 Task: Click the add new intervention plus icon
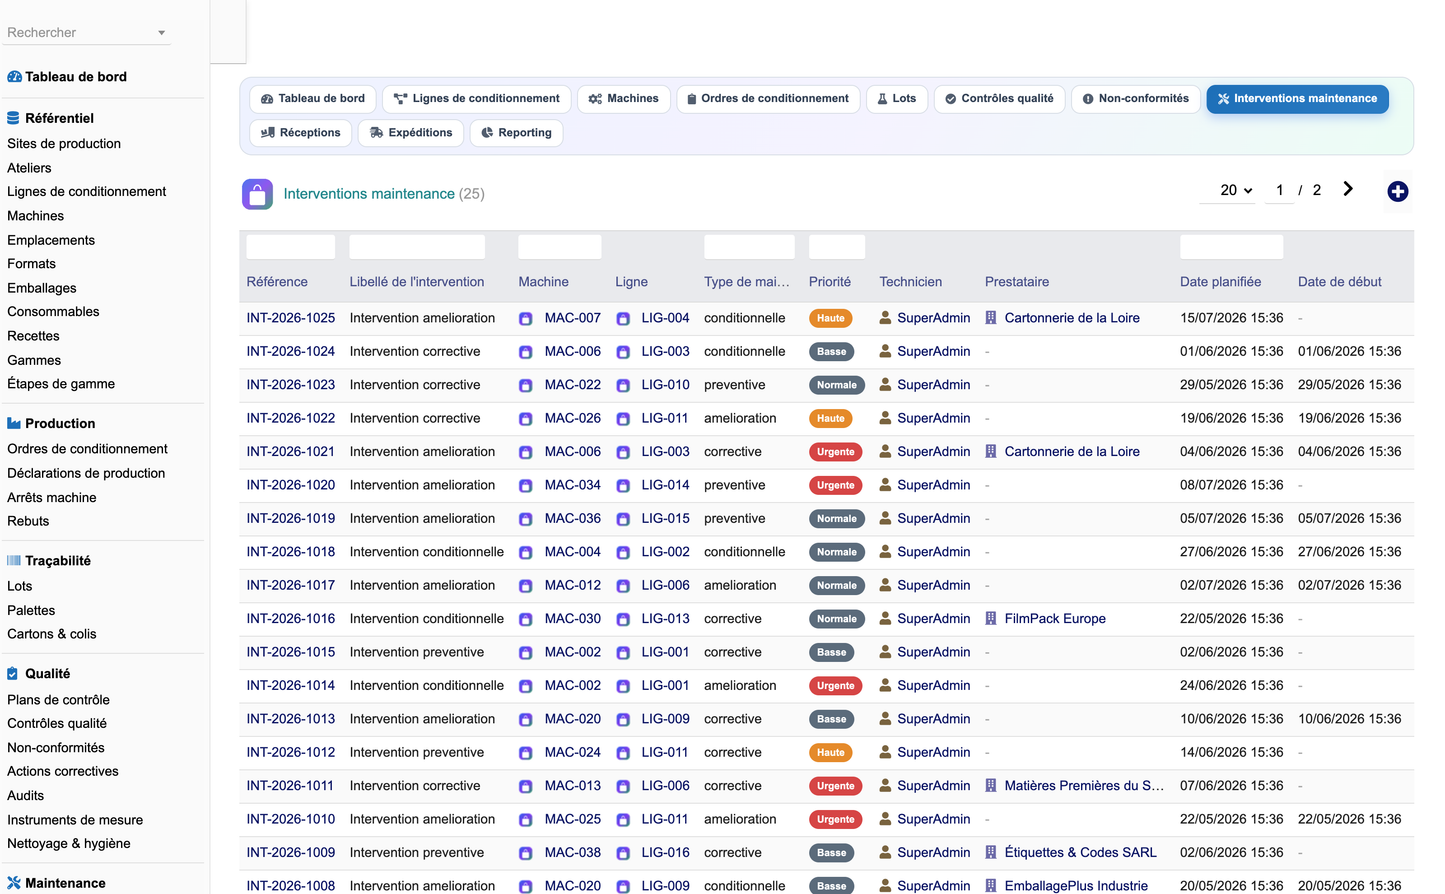coord(1397,191)
